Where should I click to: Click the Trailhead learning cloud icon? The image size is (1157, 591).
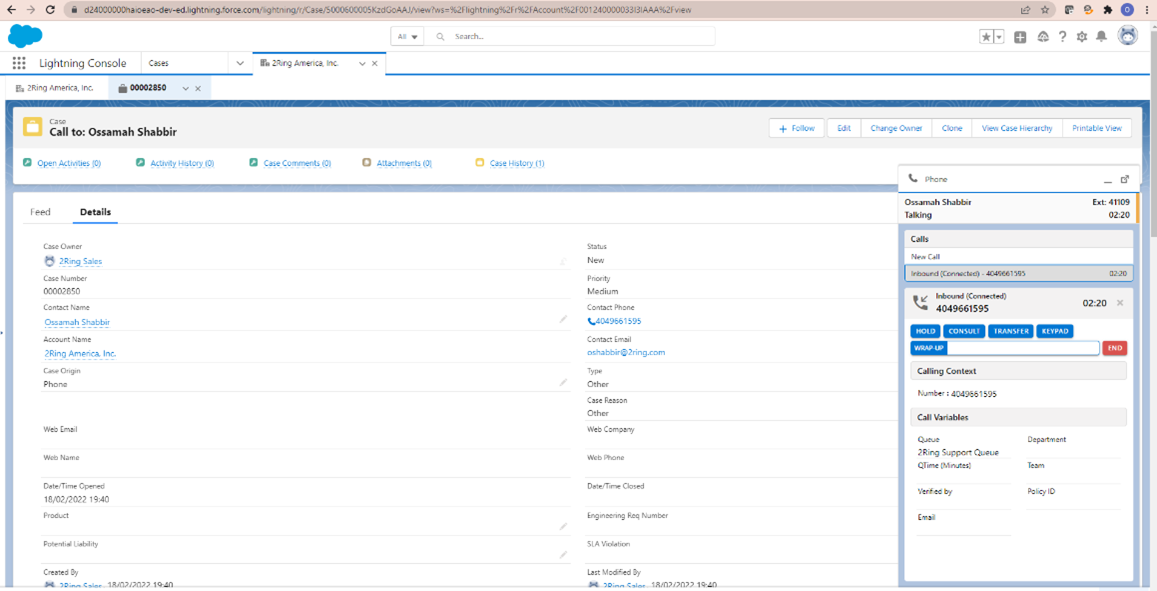[1041, 36]
